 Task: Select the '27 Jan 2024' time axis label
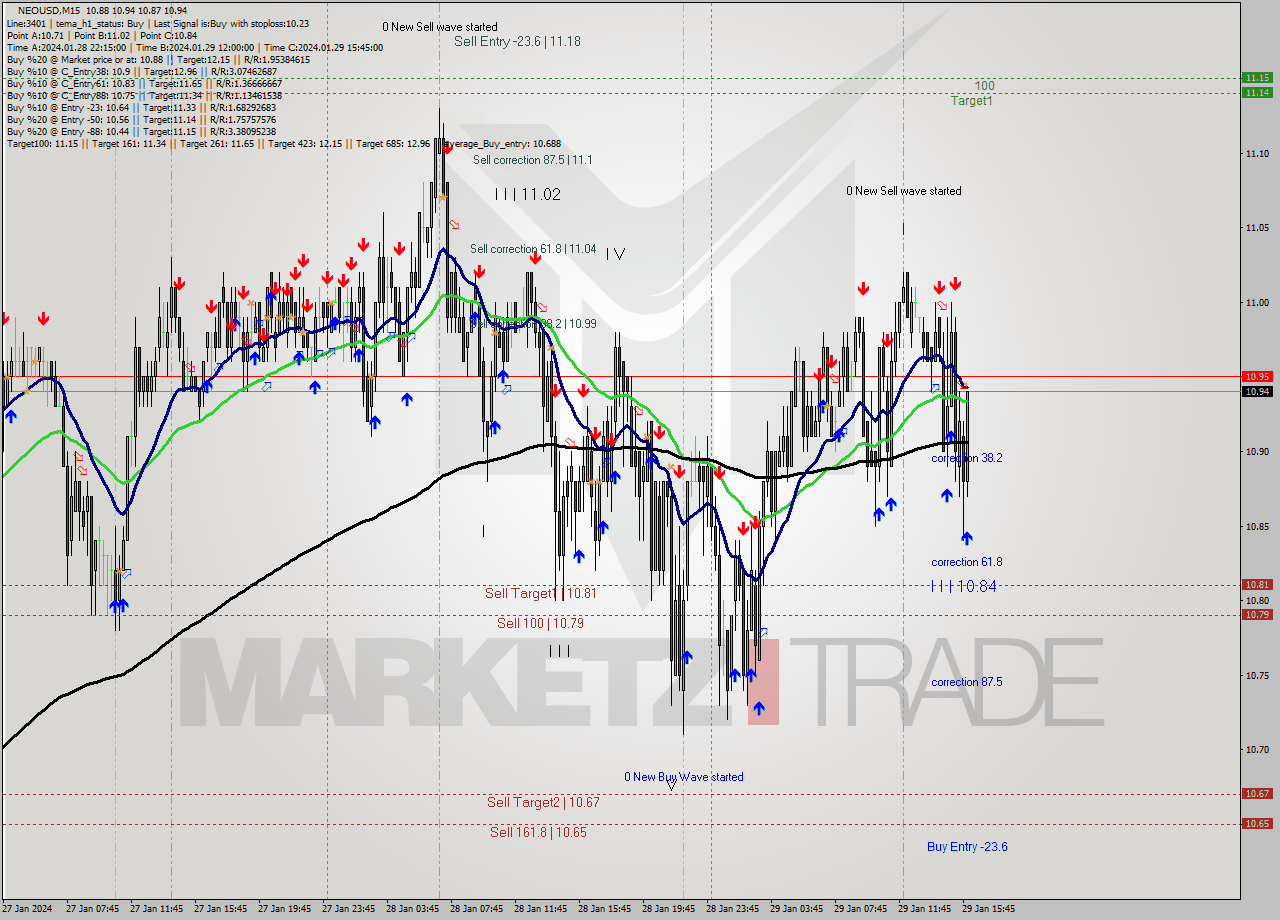[x=27, y=909]
